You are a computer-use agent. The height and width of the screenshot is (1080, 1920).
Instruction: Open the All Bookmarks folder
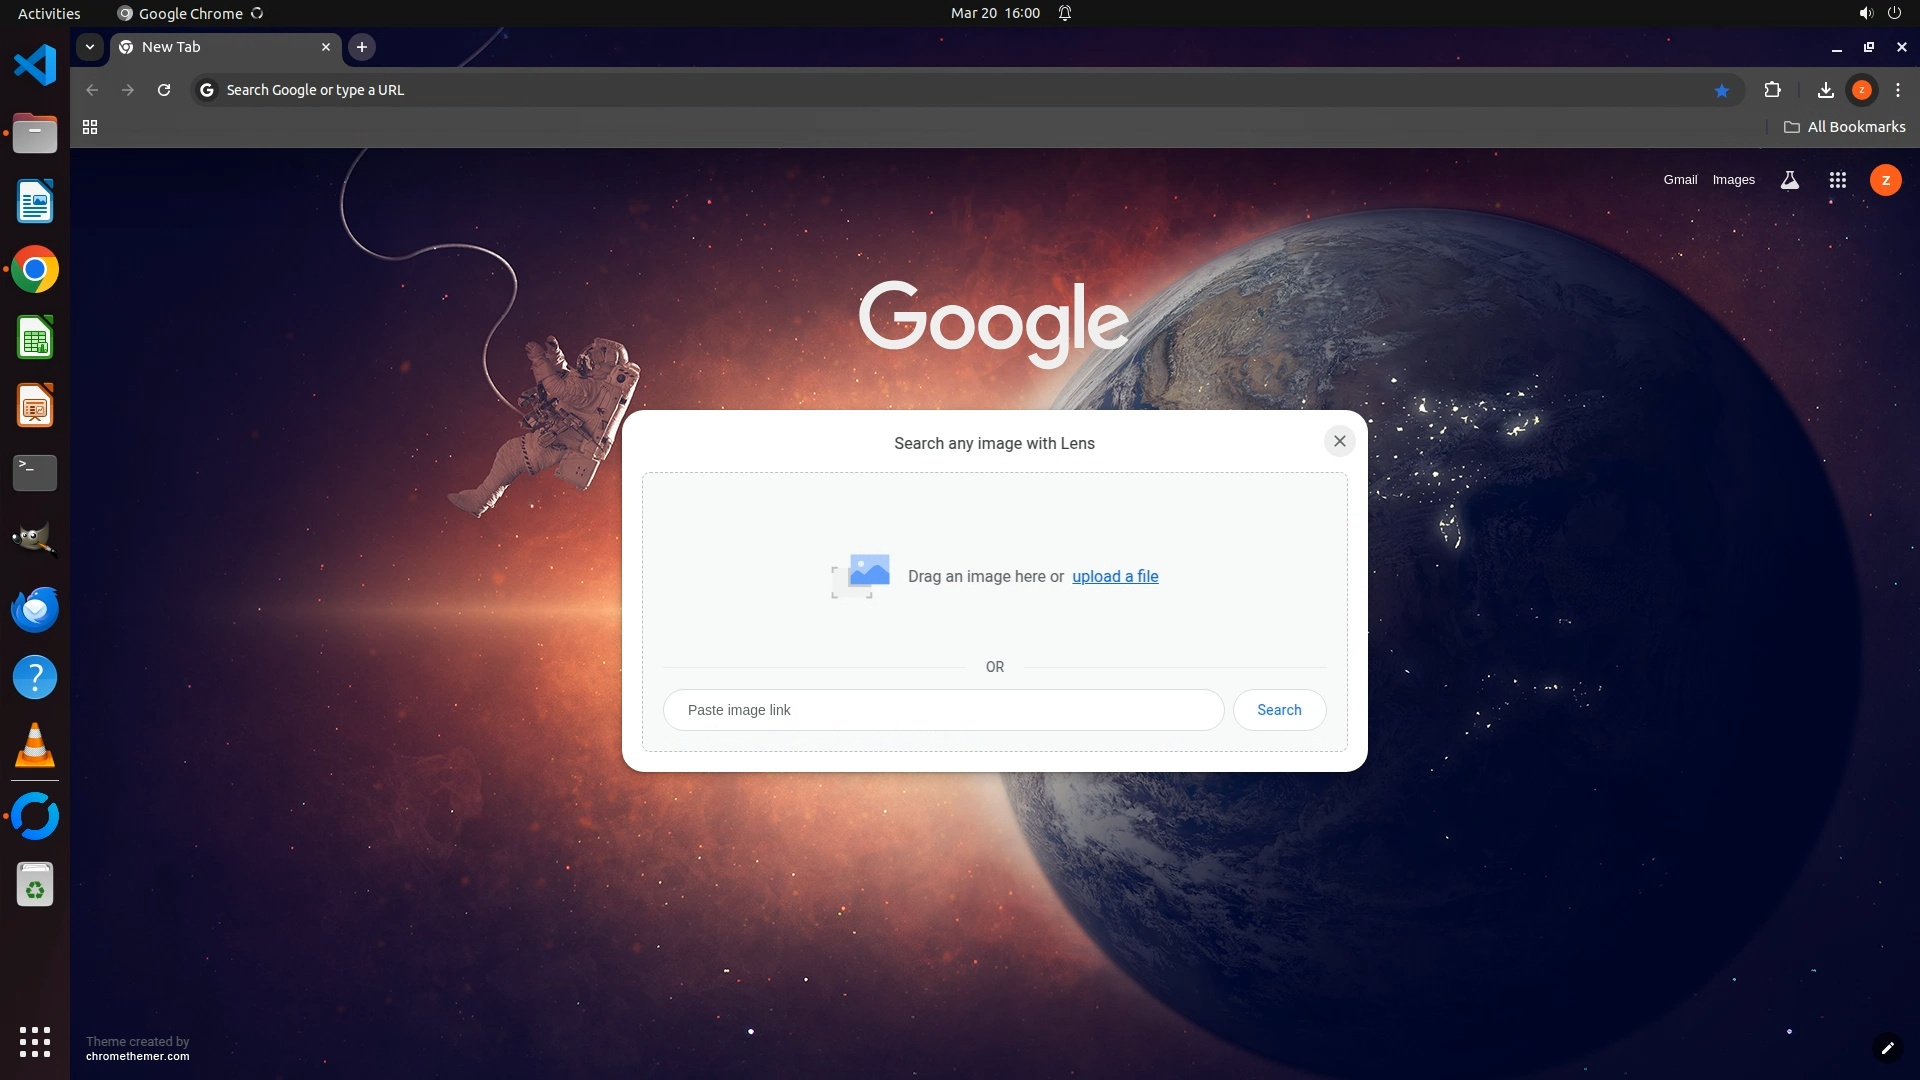click(x=1844, y=127)
